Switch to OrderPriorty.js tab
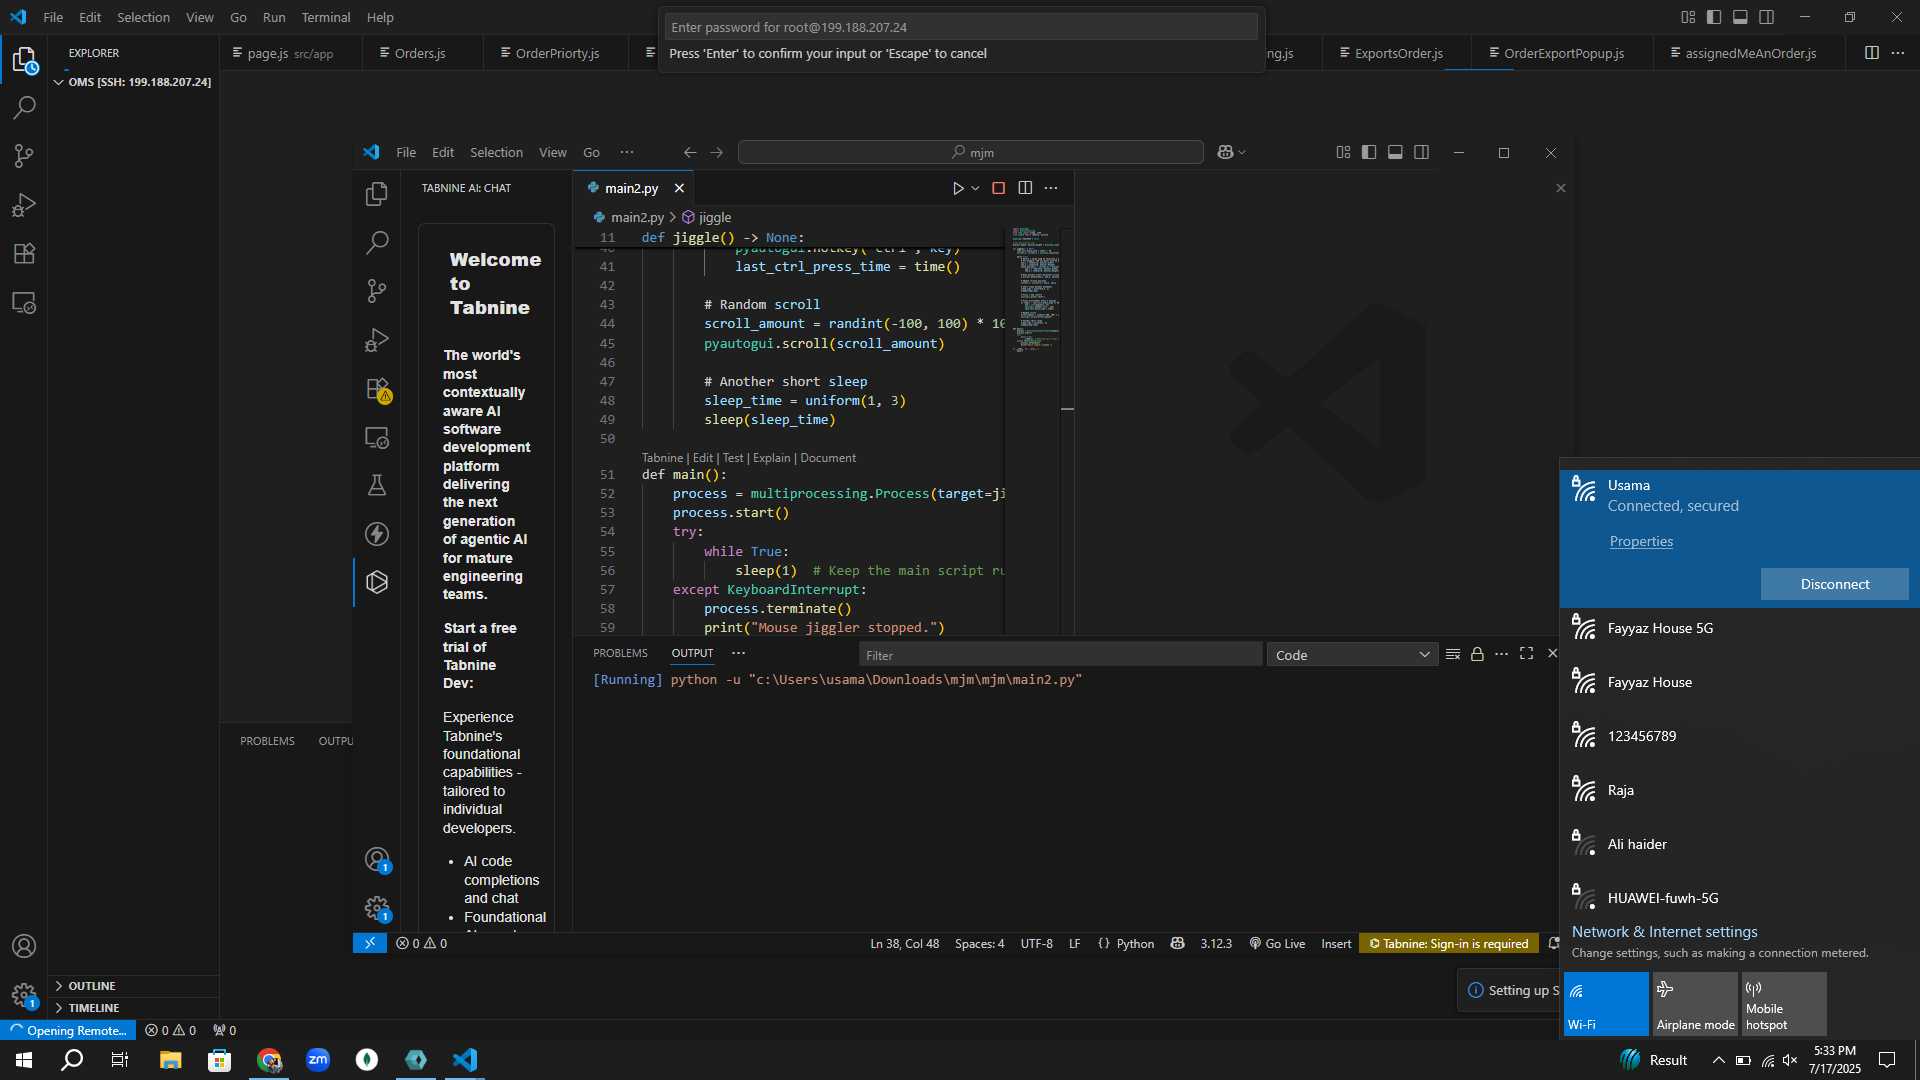 click(x=557, y=53)
